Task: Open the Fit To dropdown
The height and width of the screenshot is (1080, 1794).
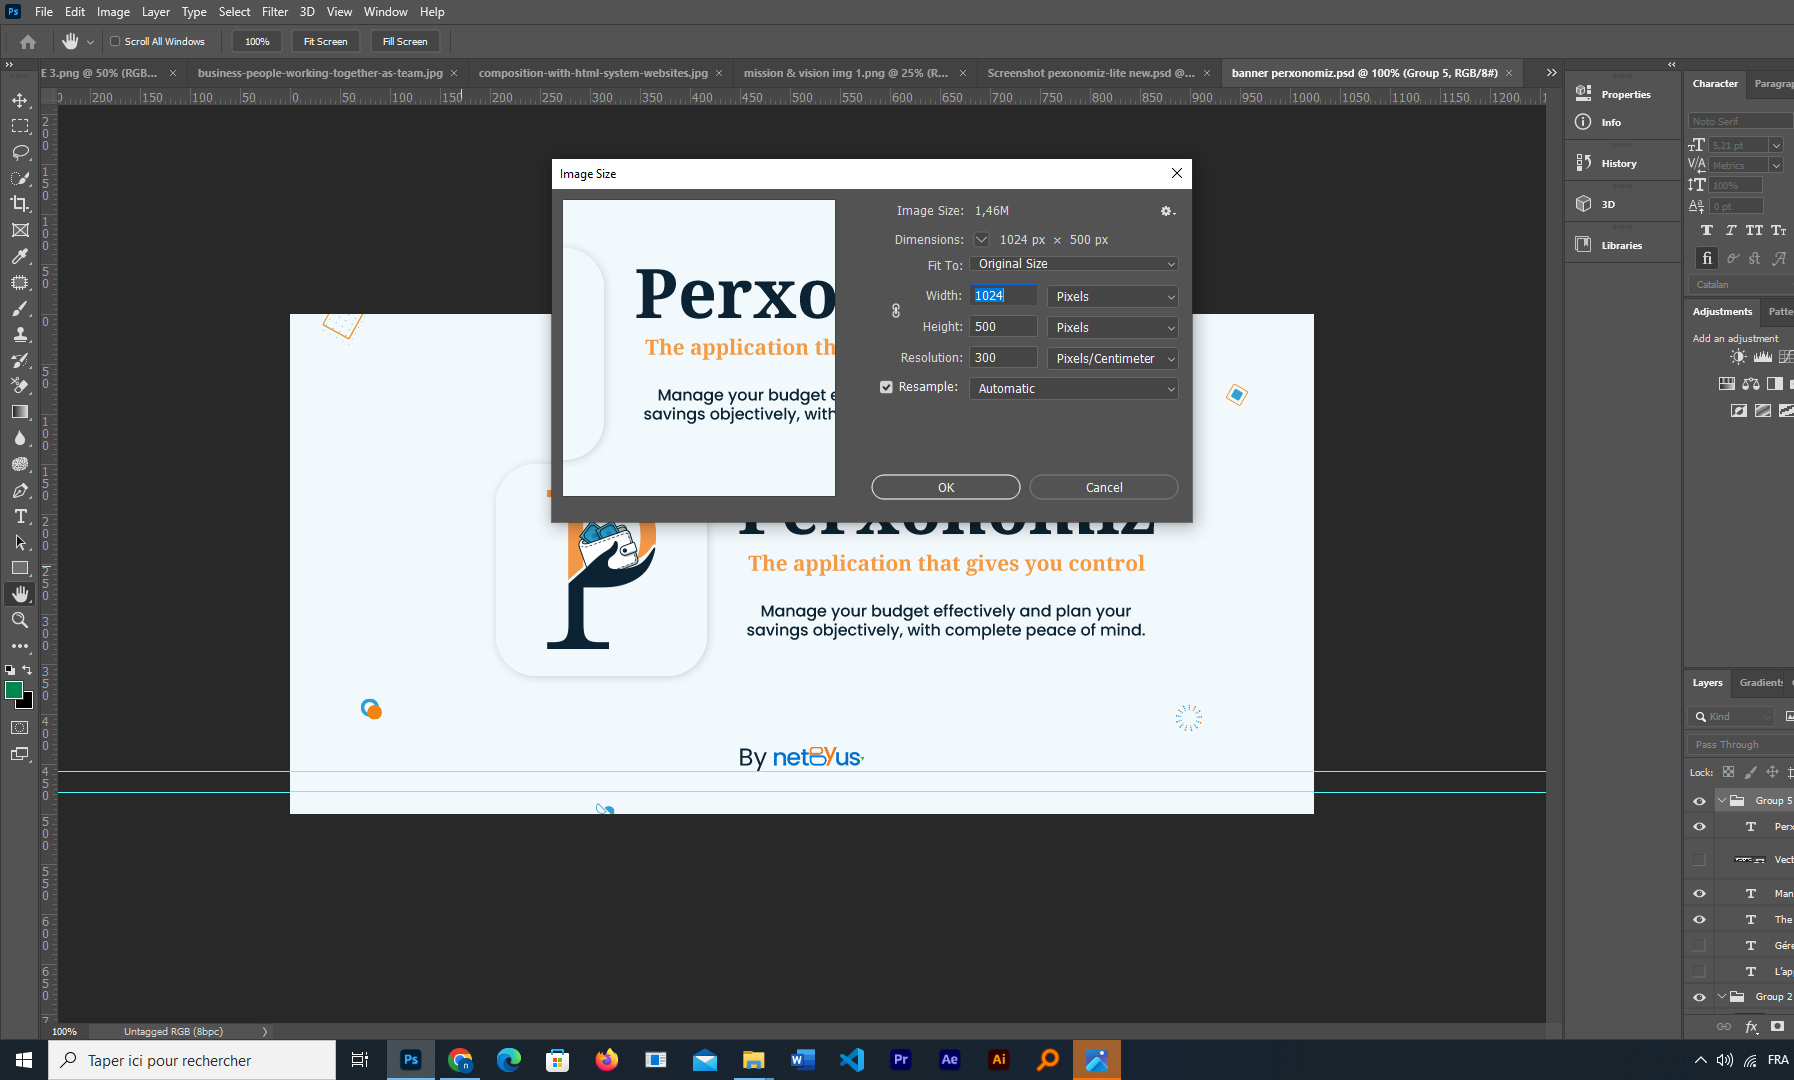Action: pos(1073,264)
